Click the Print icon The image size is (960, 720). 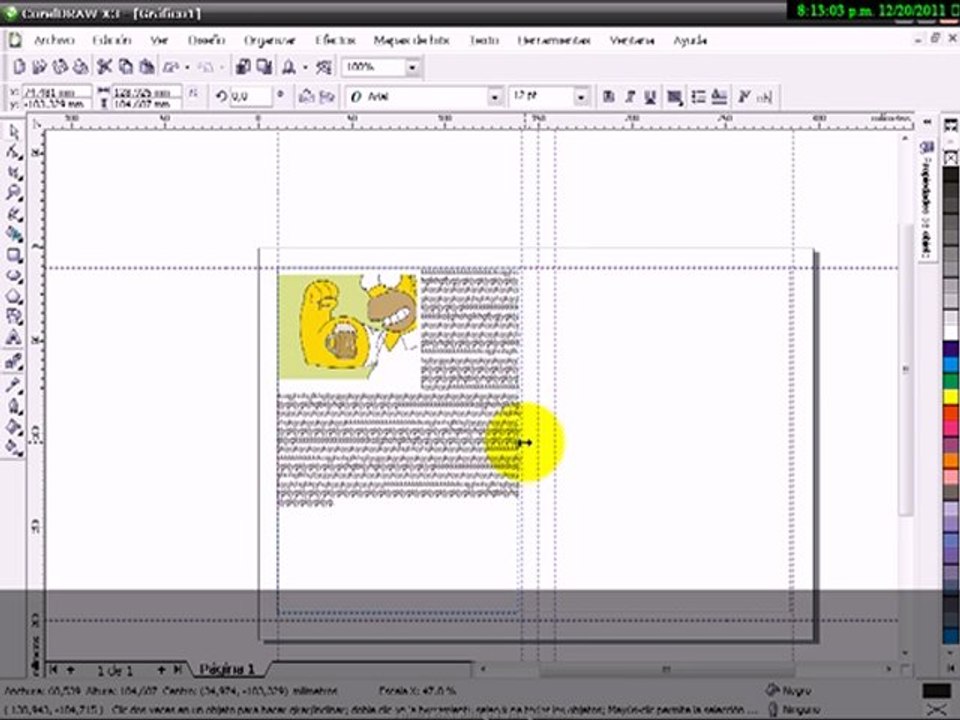[x=80, y=66]
